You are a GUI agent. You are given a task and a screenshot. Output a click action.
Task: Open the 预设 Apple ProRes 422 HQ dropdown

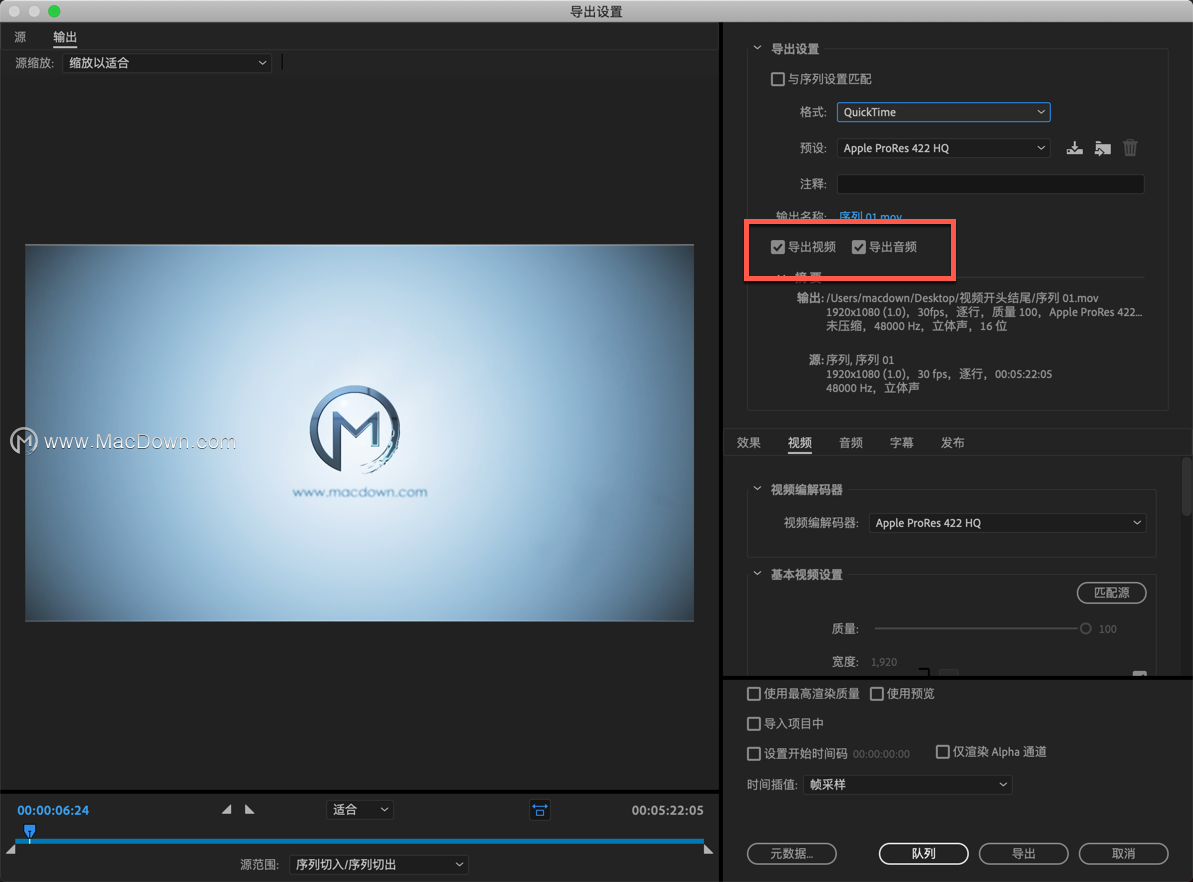(943, 148)
